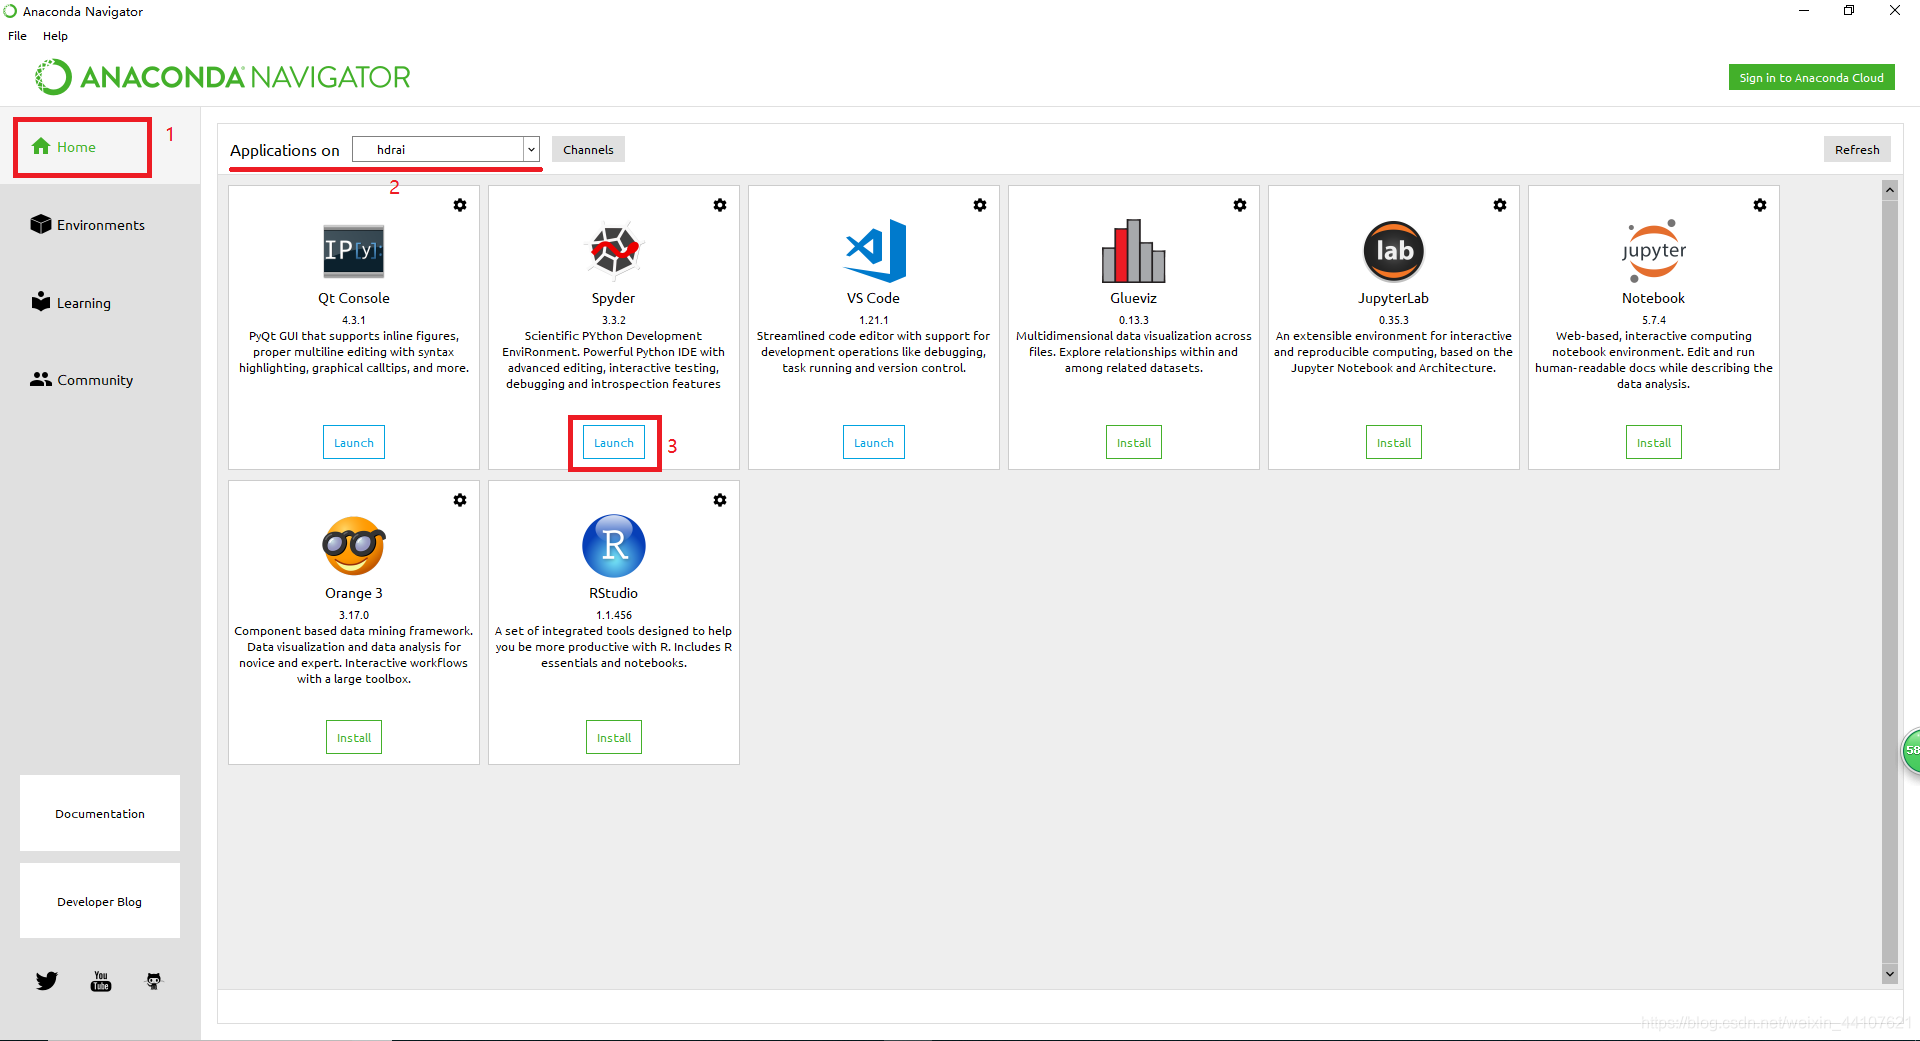Click the RStudio R logo
1920x1041 pixels.
[614, 545]
